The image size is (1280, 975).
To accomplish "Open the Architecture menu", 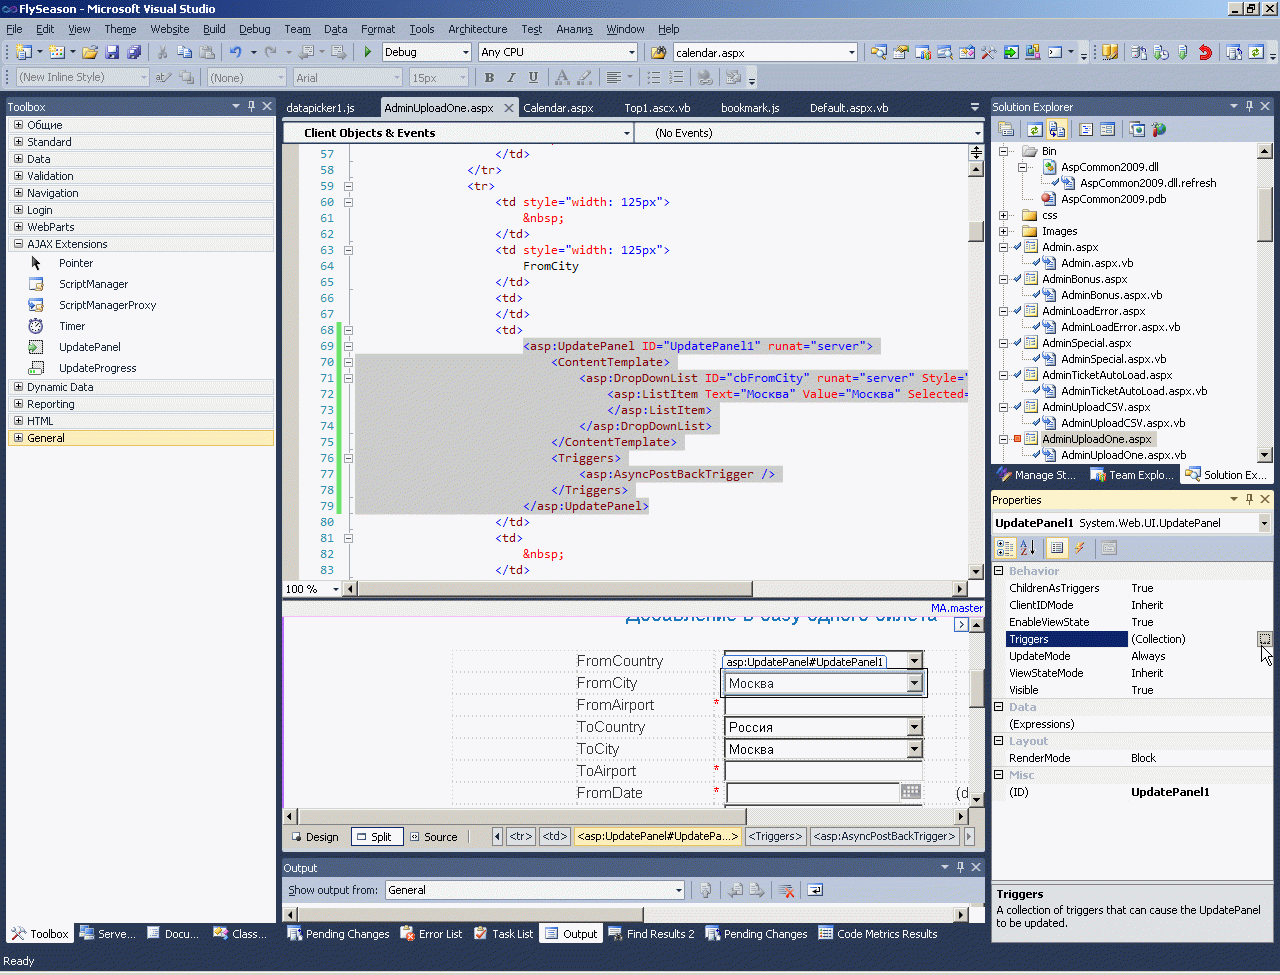I will coord(477,29).
